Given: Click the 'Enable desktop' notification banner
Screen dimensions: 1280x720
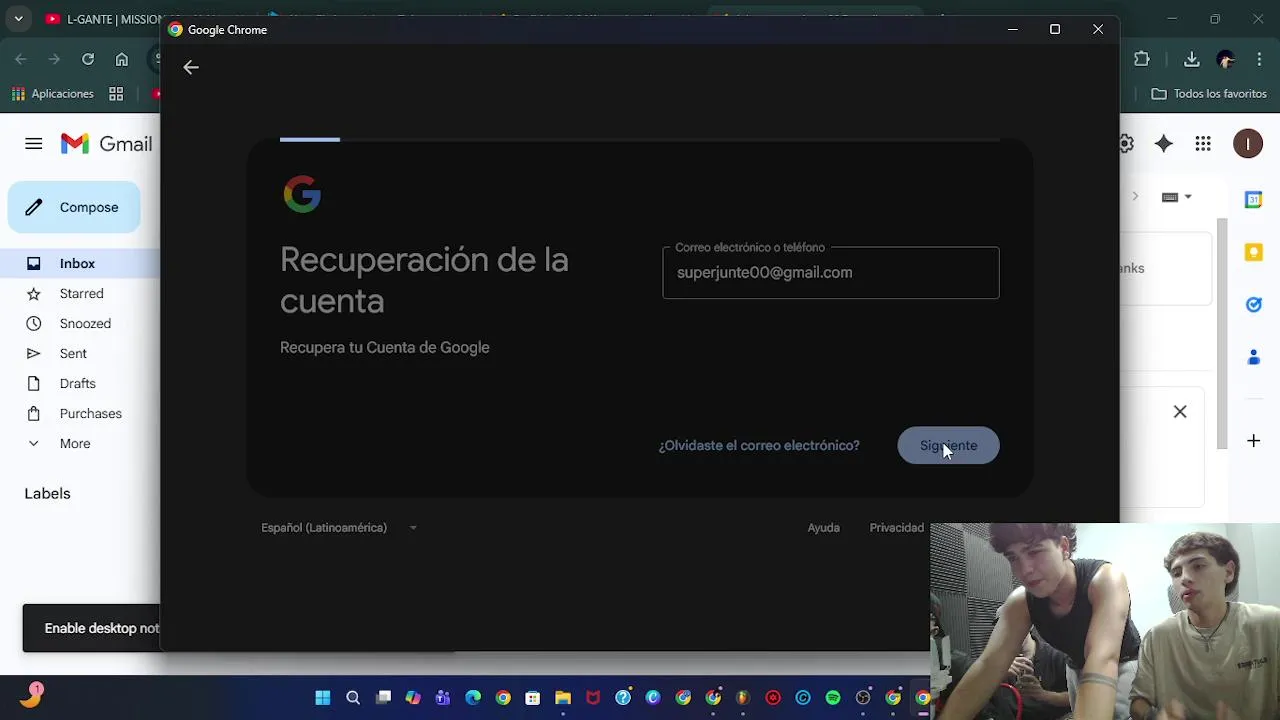Looking at the screenshot, I should coord(91,628).
